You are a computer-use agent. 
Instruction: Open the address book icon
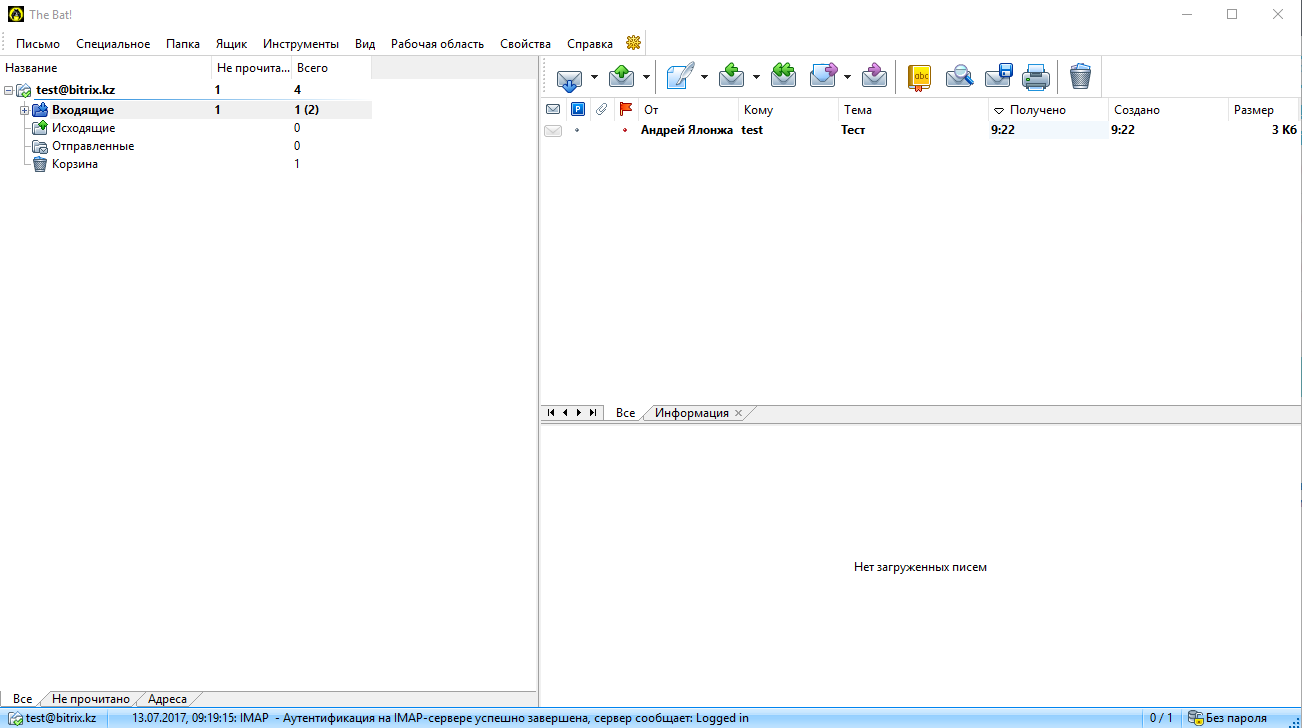pyautogui.click(x=919, y=77)
